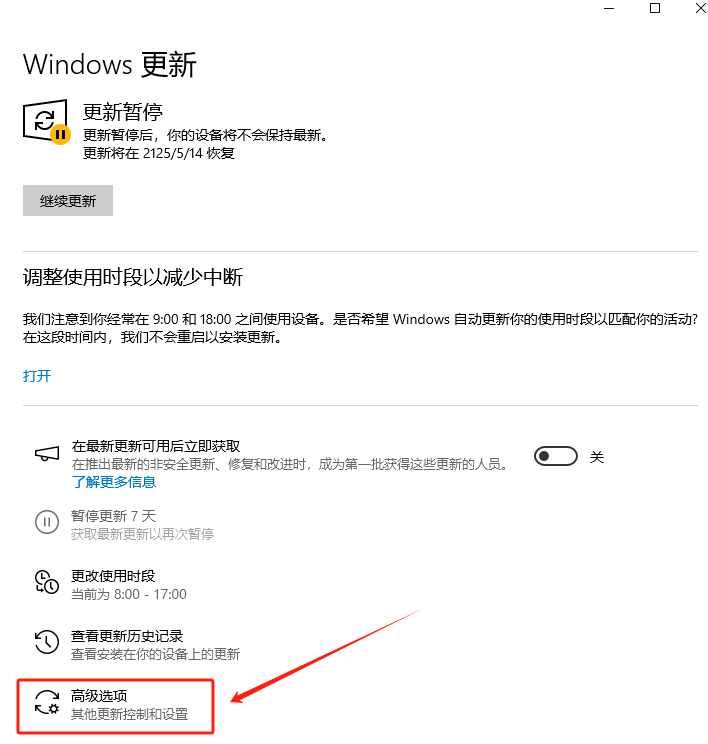Click 其他更新控制和设置 subtitle
This screenshot has height=744, width=708.
point(130,714)
